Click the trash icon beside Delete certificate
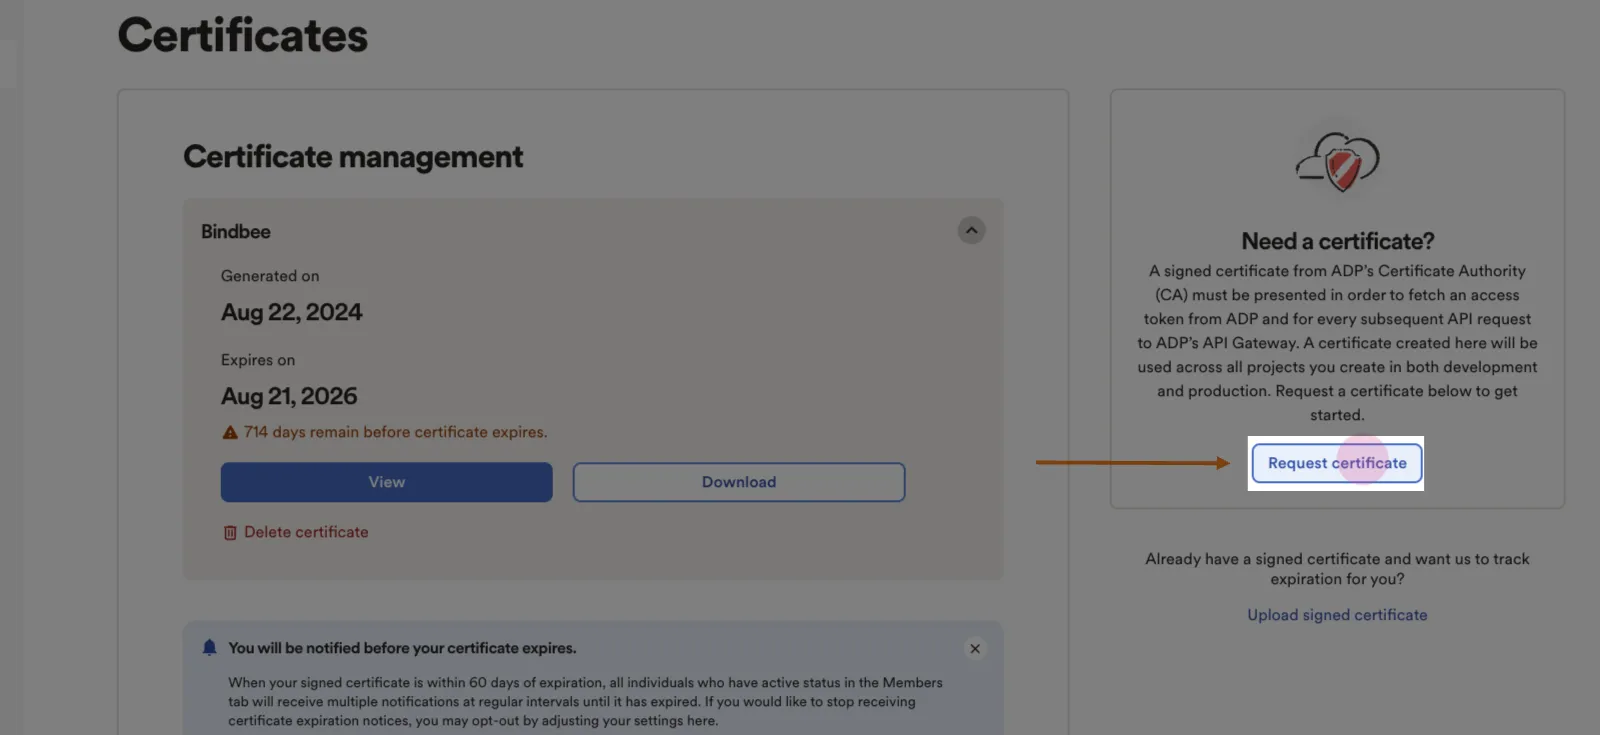 pos(230,533)
